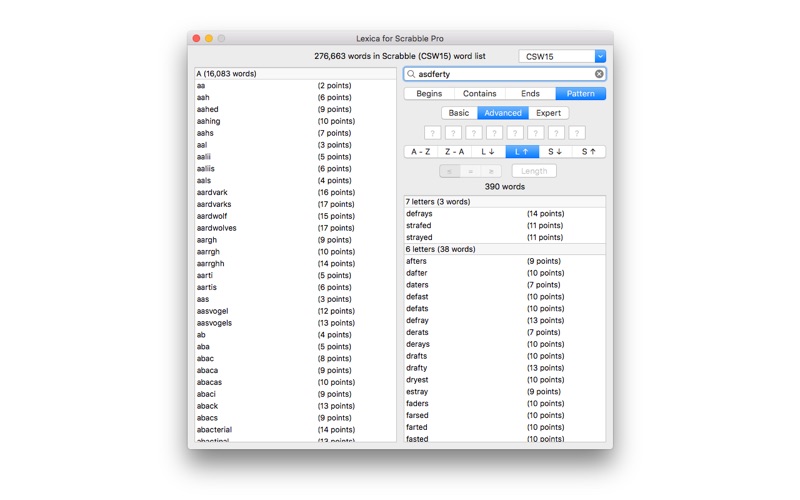This screenshot has width=800, height=500.
Task: Switch to the Begins search mode
Action: point(429,93)
